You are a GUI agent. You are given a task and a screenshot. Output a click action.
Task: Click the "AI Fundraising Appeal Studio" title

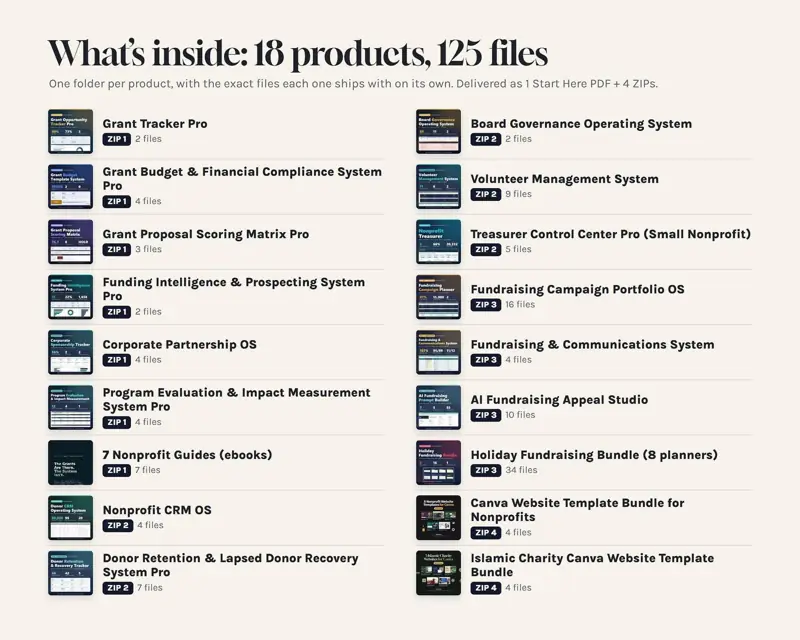click(x=559, y=400)
